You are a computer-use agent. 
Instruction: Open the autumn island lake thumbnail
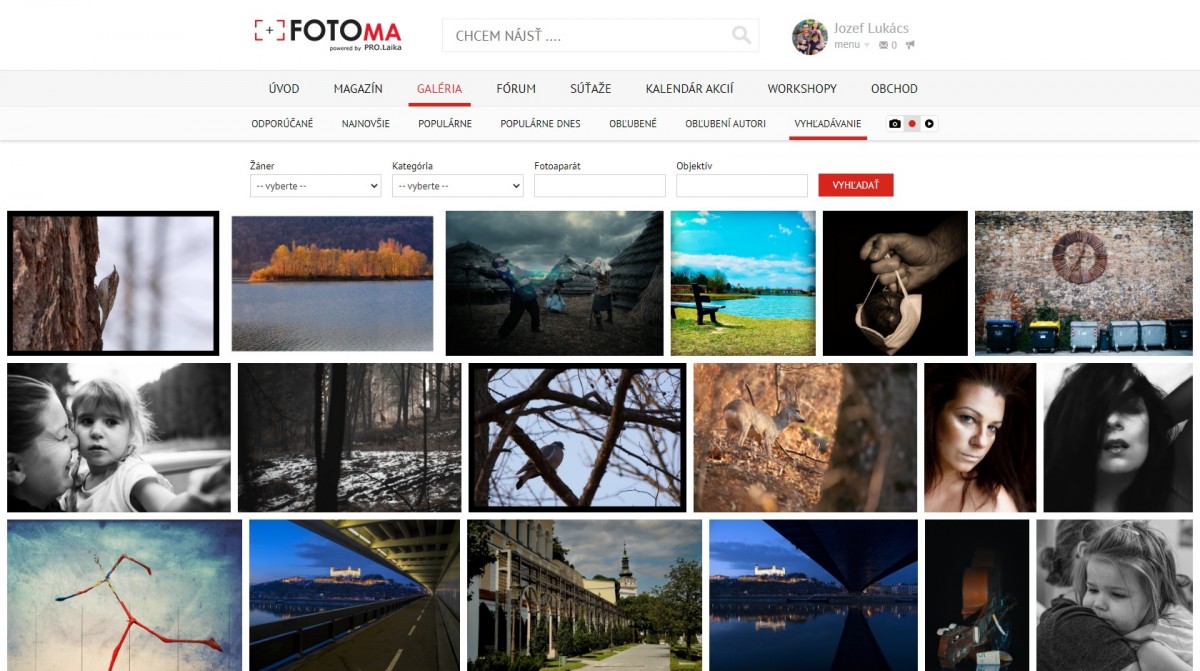coord(332,283)
